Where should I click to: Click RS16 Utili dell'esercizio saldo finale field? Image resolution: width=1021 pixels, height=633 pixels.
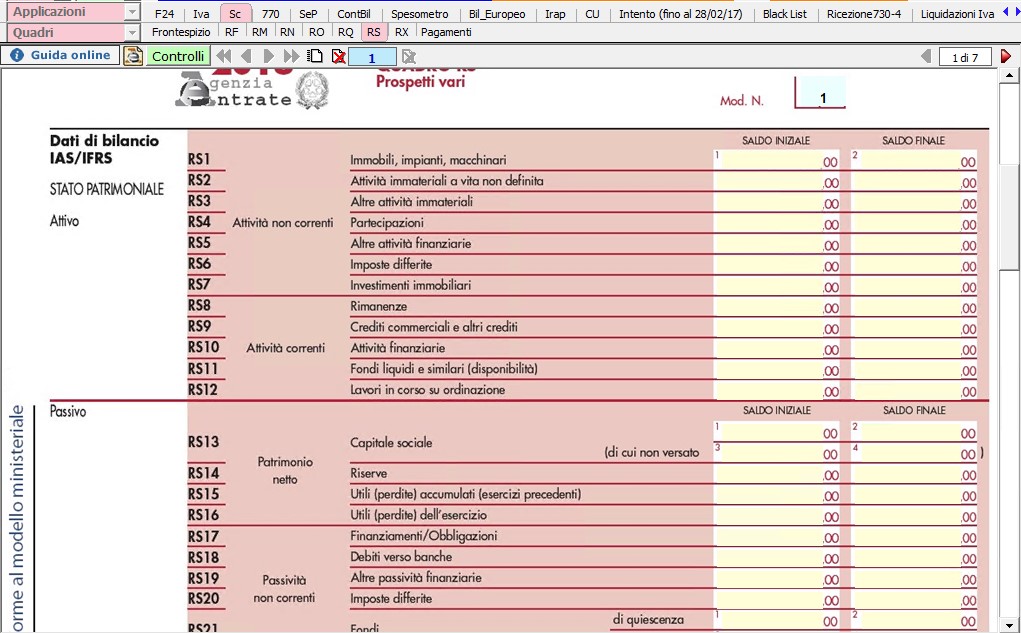click(x=915, y=516)
